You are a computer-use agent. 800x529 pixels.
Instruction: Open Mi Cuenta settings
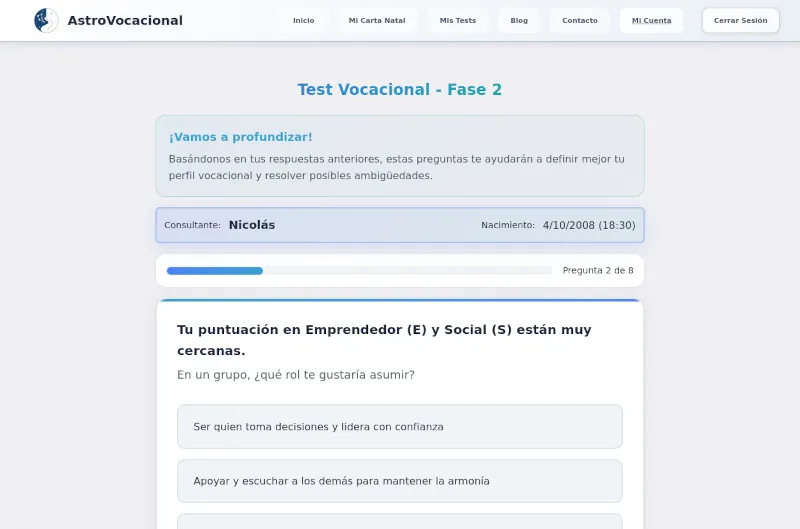[652, 20]
